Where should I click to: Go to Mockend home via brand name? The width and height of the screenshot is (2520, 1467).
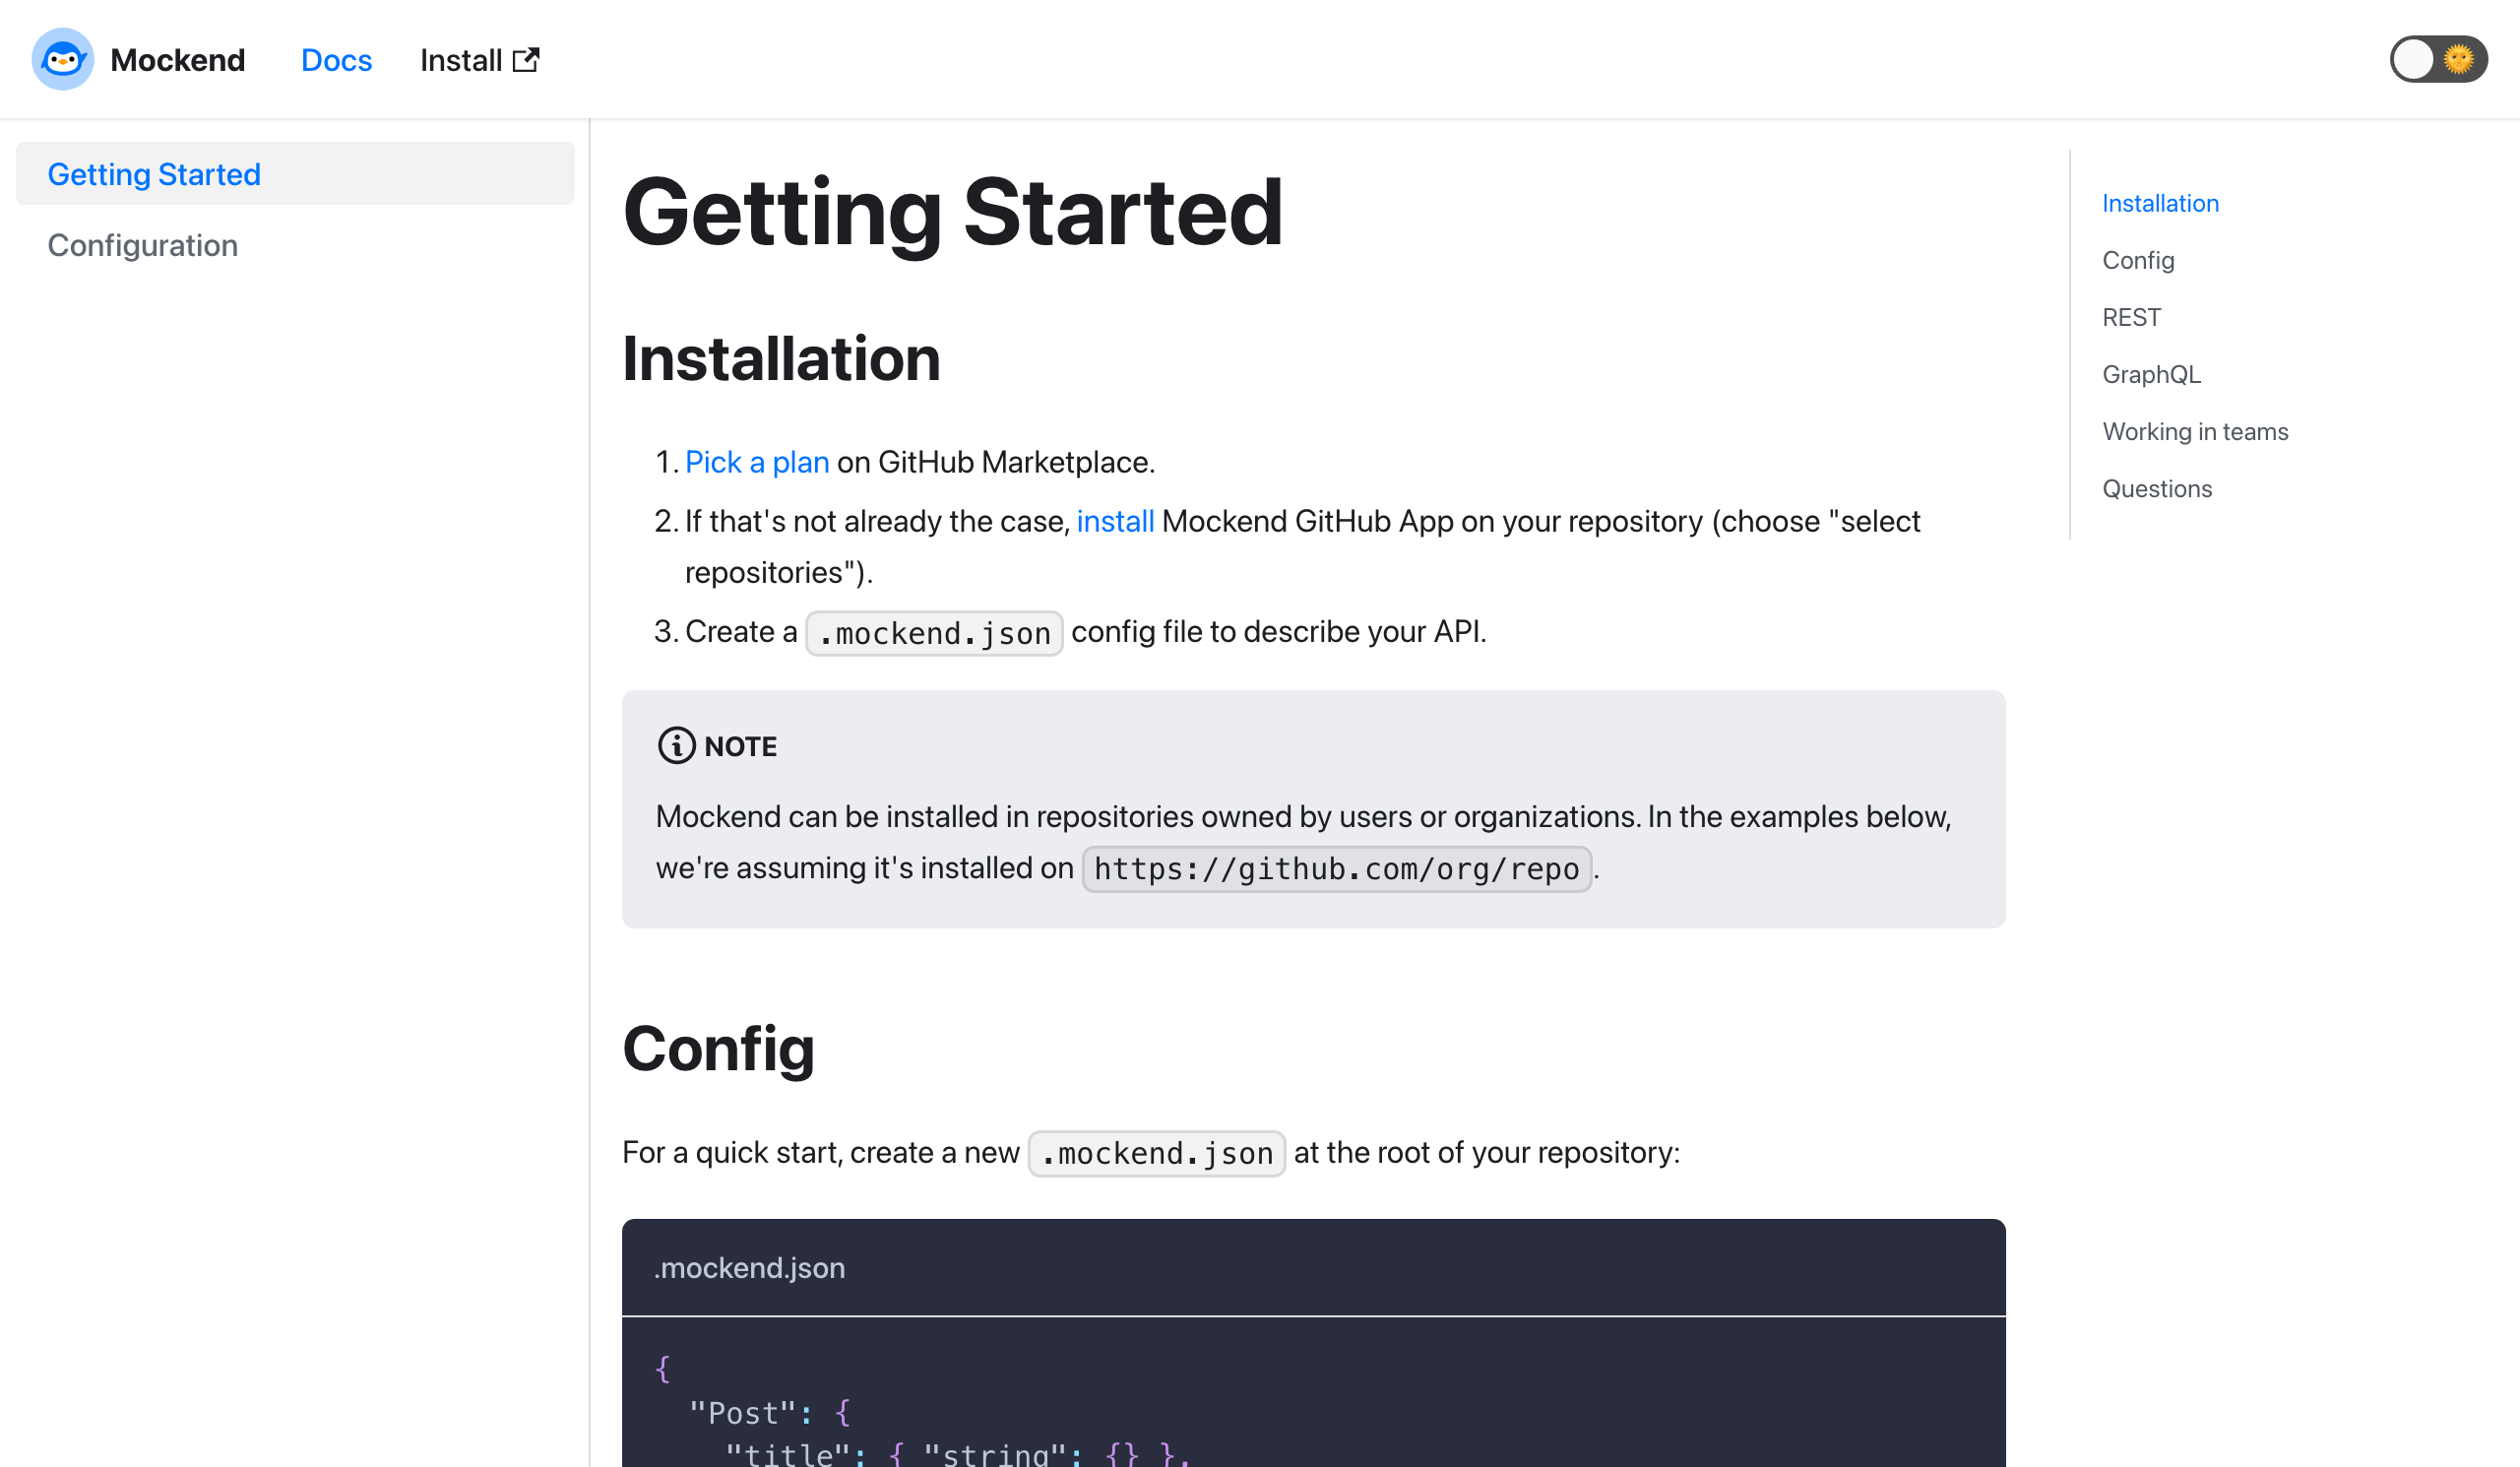pos(177,60)
